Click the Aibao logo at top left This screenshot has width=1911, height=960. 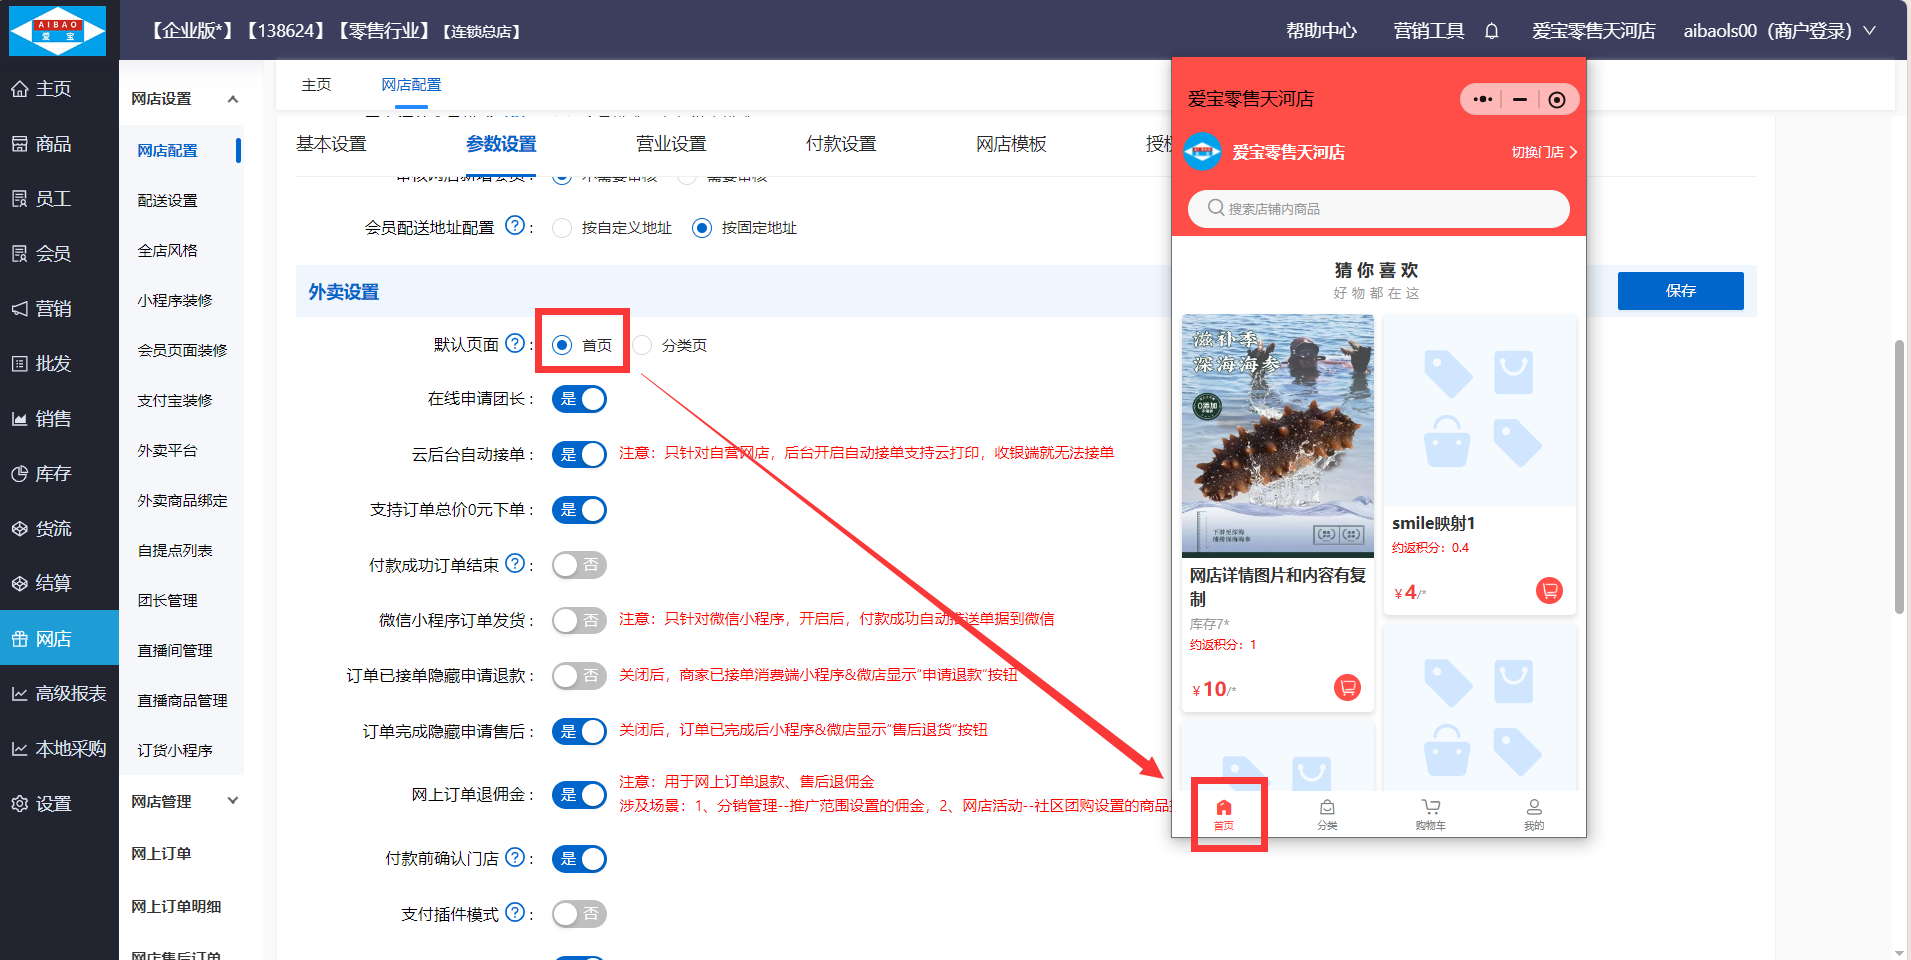pos(58,30)
